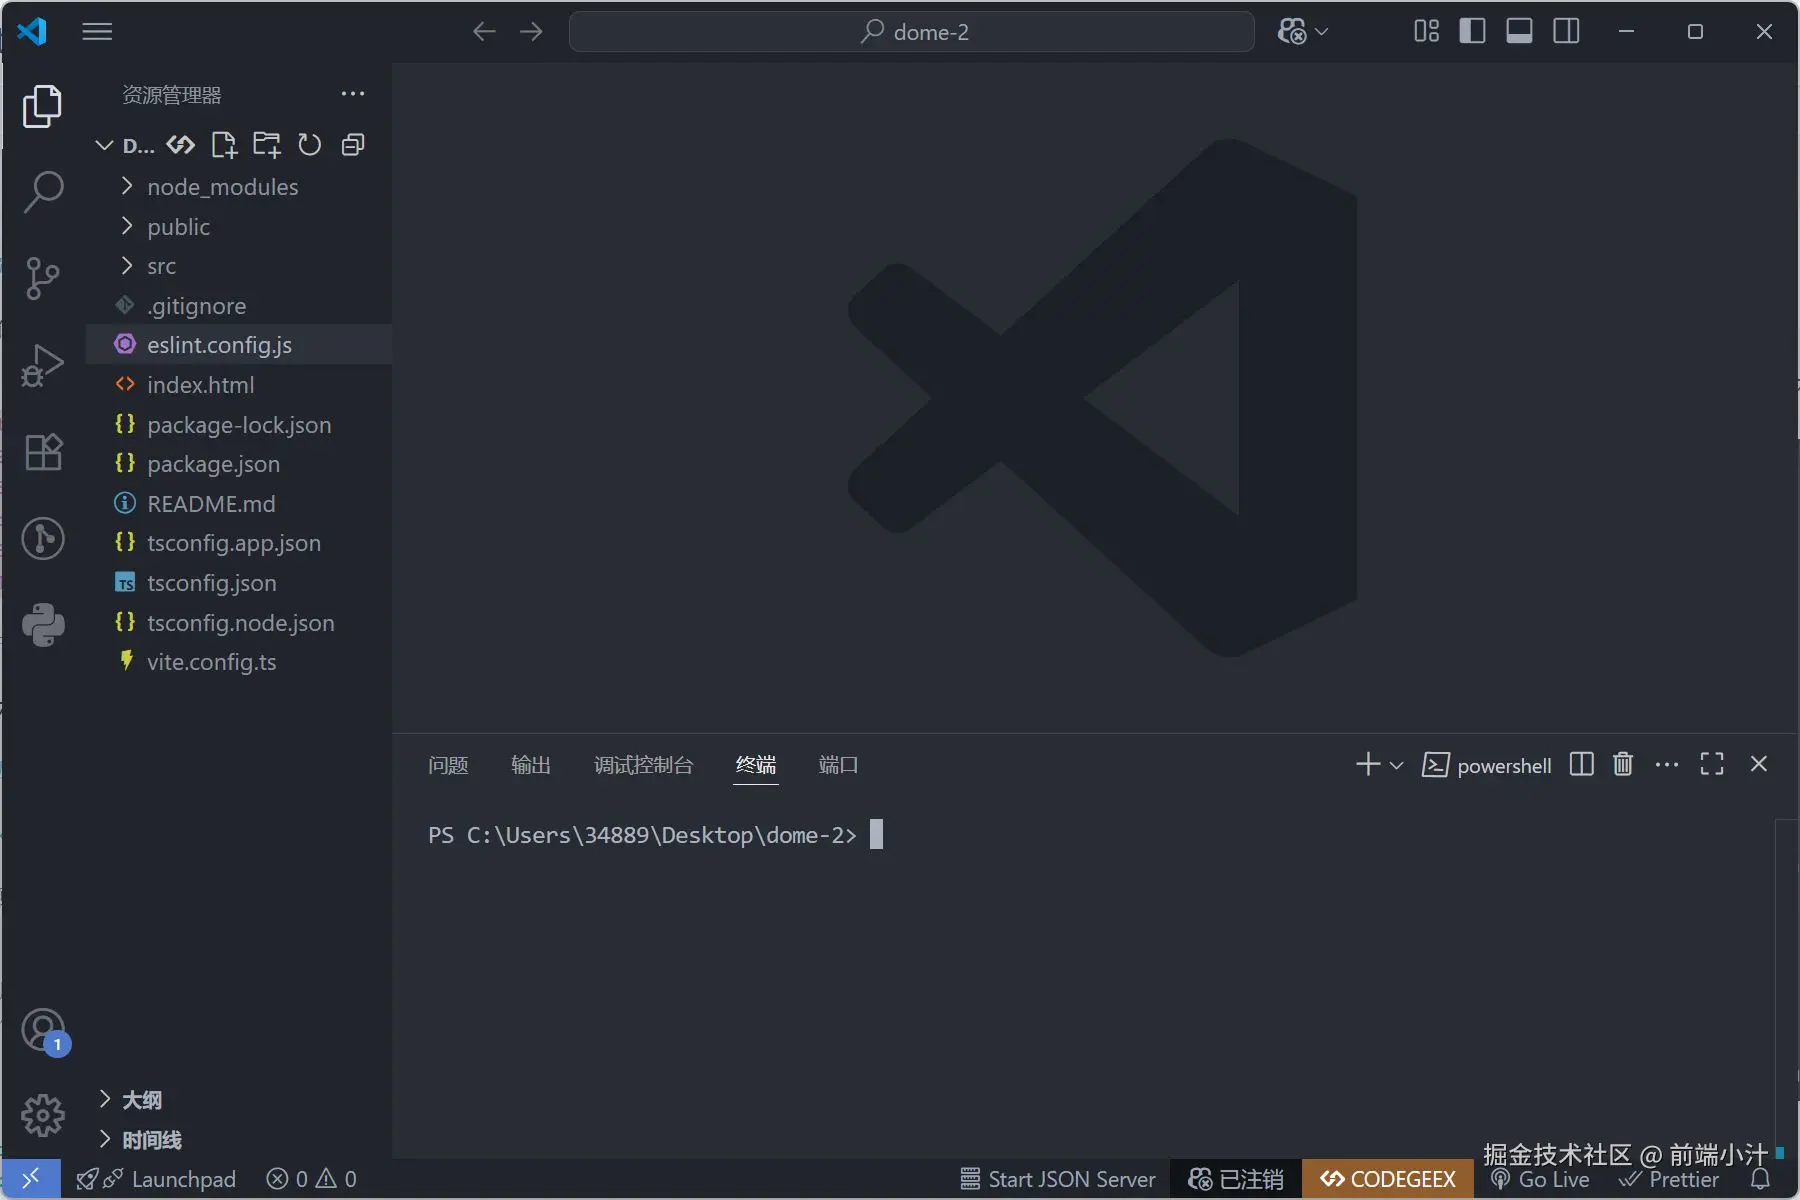The height and width of the screenshot is (1200, 1800).
Task: Open the new terminal profile dropdown arrow
Action: click(x=1397, y=766)
